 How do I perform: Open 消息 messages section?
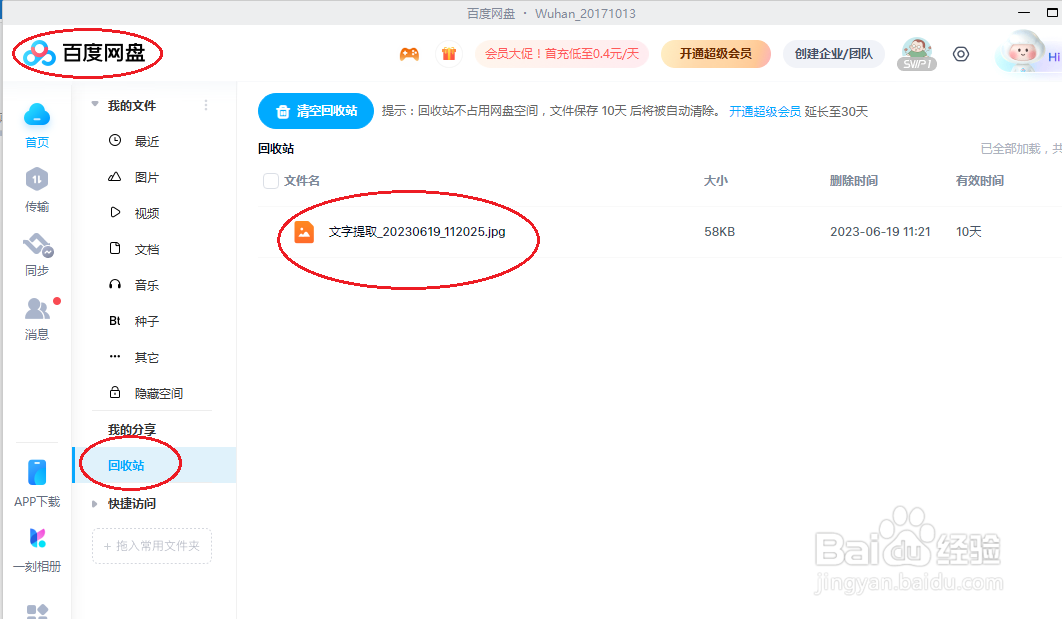[37, 318]
